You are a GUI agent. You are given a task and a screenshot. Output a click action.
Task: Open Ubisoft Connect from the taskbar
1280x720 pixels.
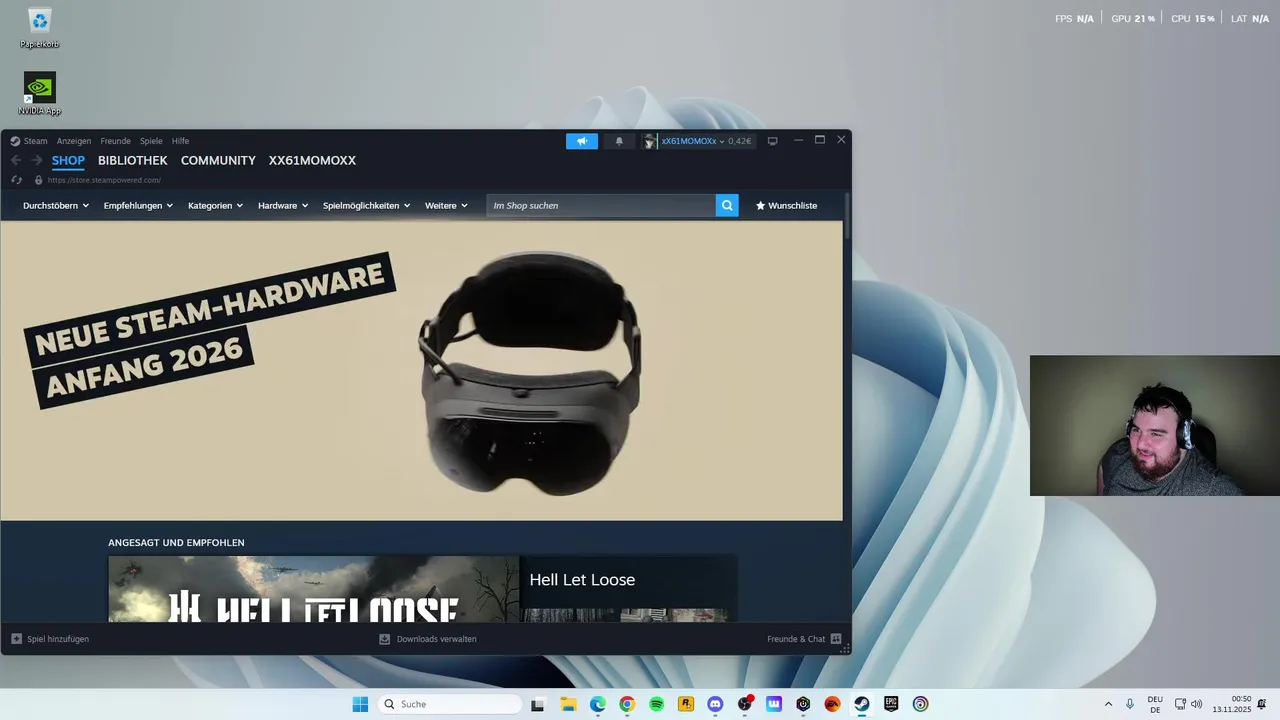[920, 704]
